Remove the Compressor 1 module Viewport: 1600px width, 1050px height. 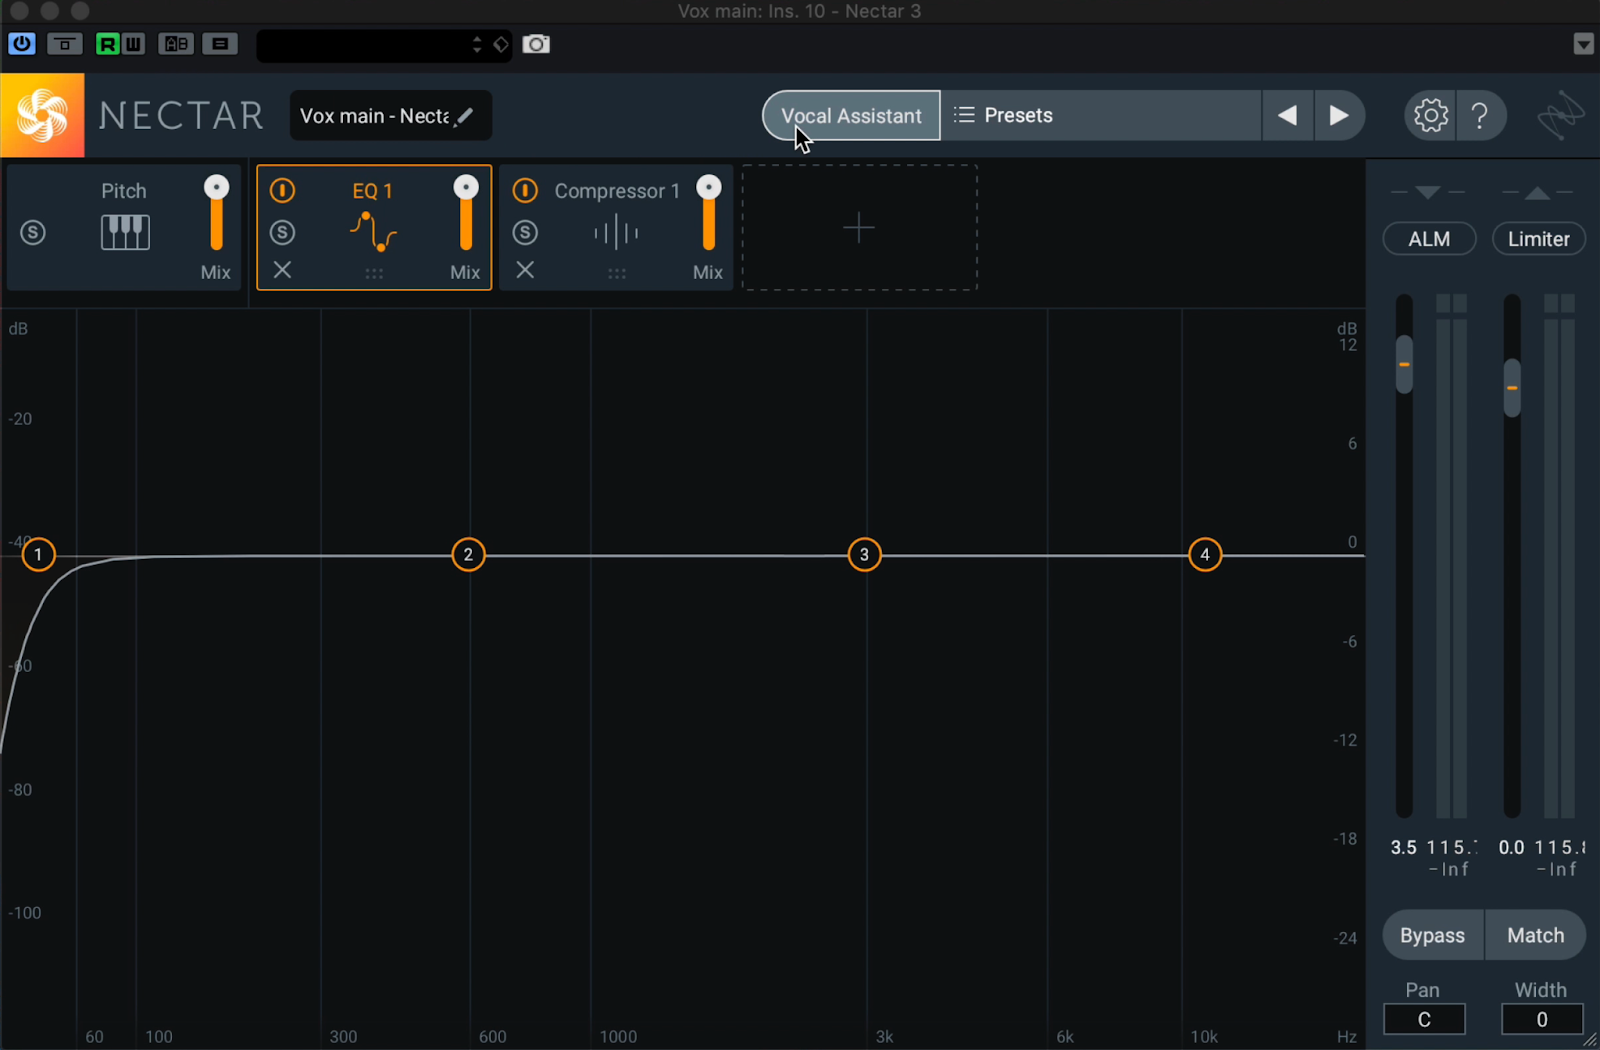pos(525,270)
